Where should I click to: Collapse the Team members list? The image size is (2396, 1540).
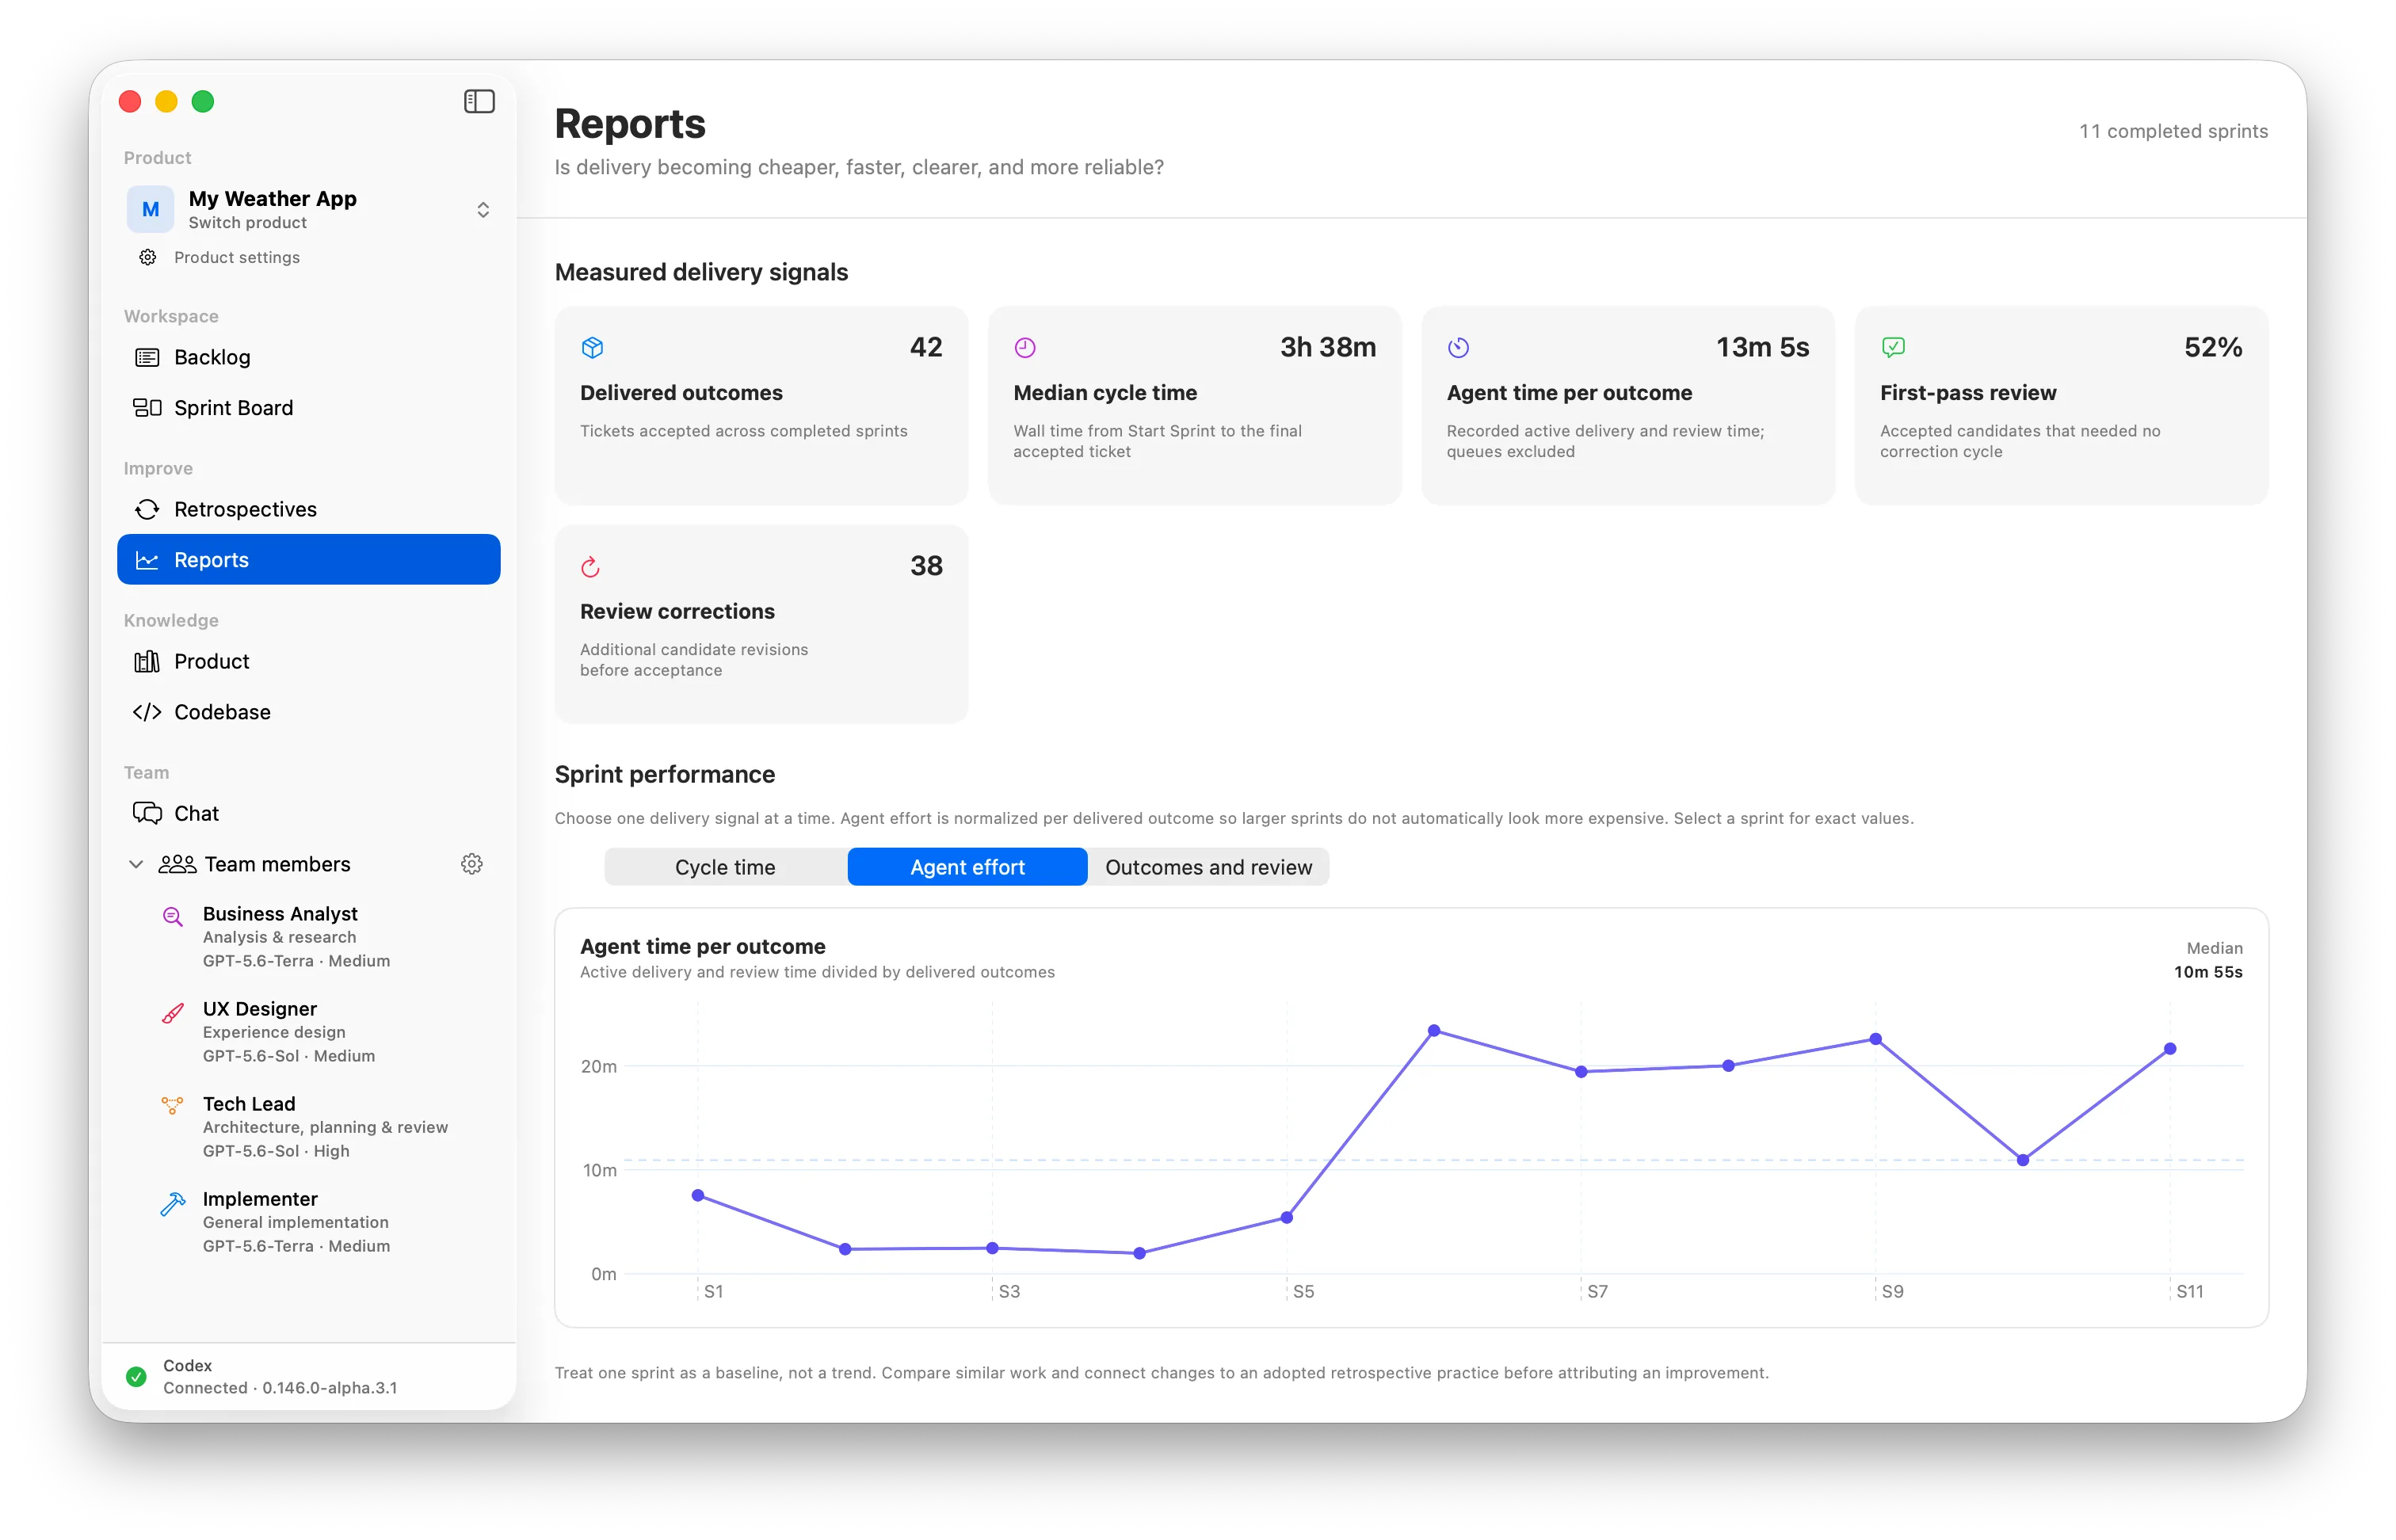[x=136, y=864]
